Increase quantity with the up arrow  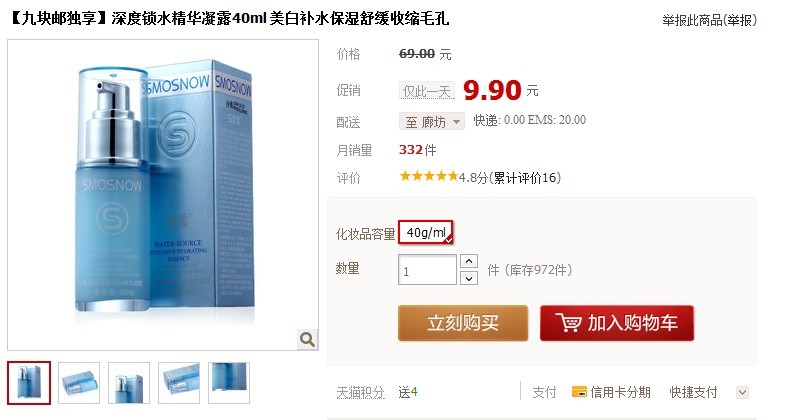[x=469, y=261]
